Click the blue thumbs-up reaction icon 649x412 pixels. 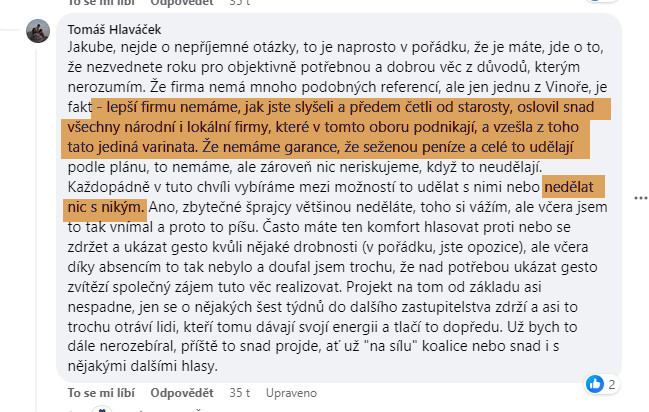[595, 383]
